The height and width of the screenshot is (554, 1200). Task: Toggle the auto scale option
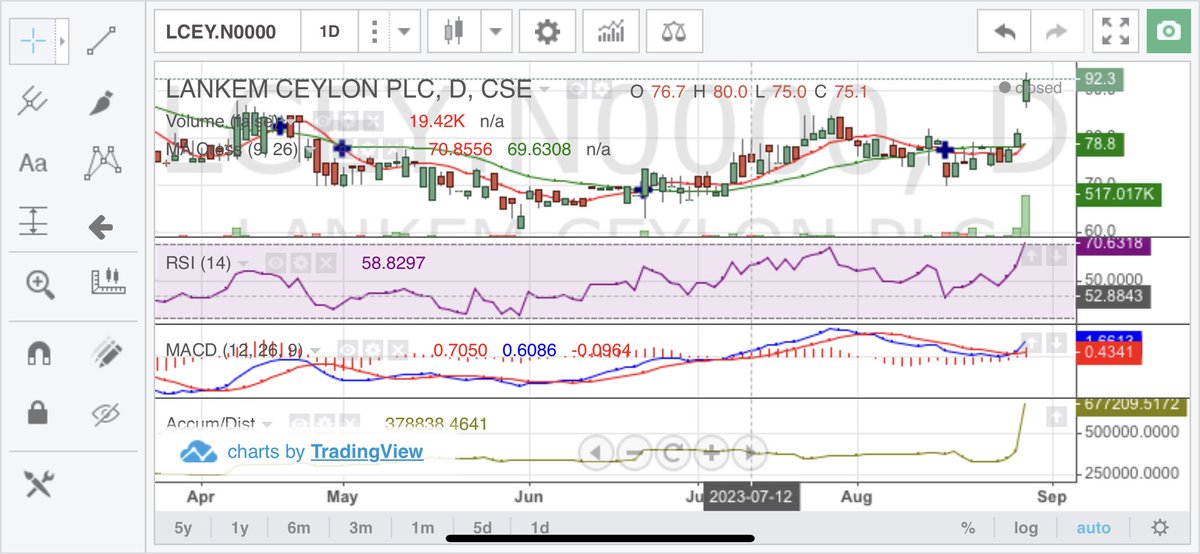1093,528
